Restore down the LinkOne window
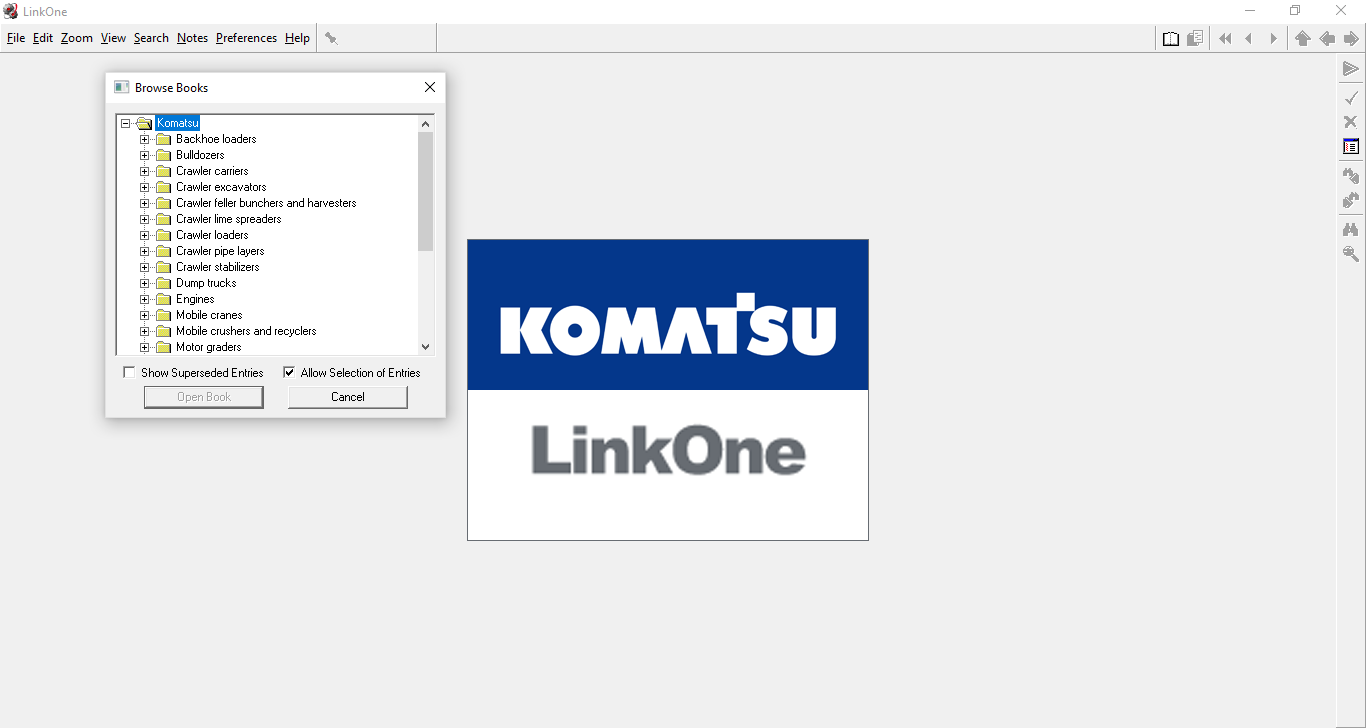1366x728 pixels. [x=1295, y=11]
